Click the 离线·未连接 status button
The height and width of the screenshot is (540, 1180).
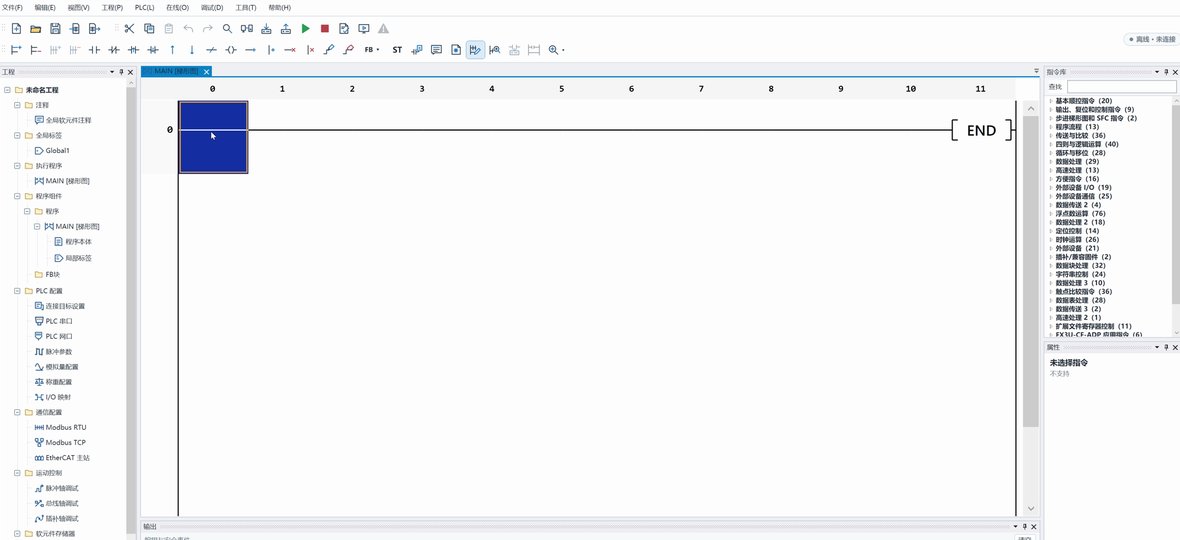[x=1151, y=39]
